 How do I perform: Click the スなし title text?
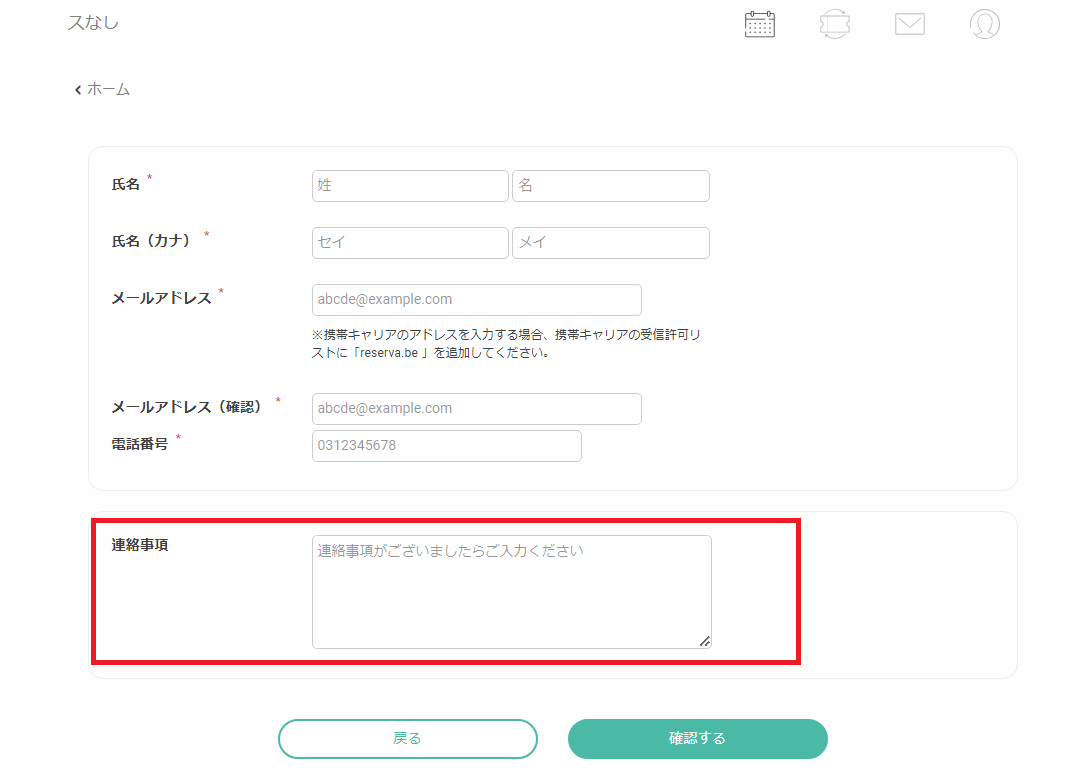93,23
